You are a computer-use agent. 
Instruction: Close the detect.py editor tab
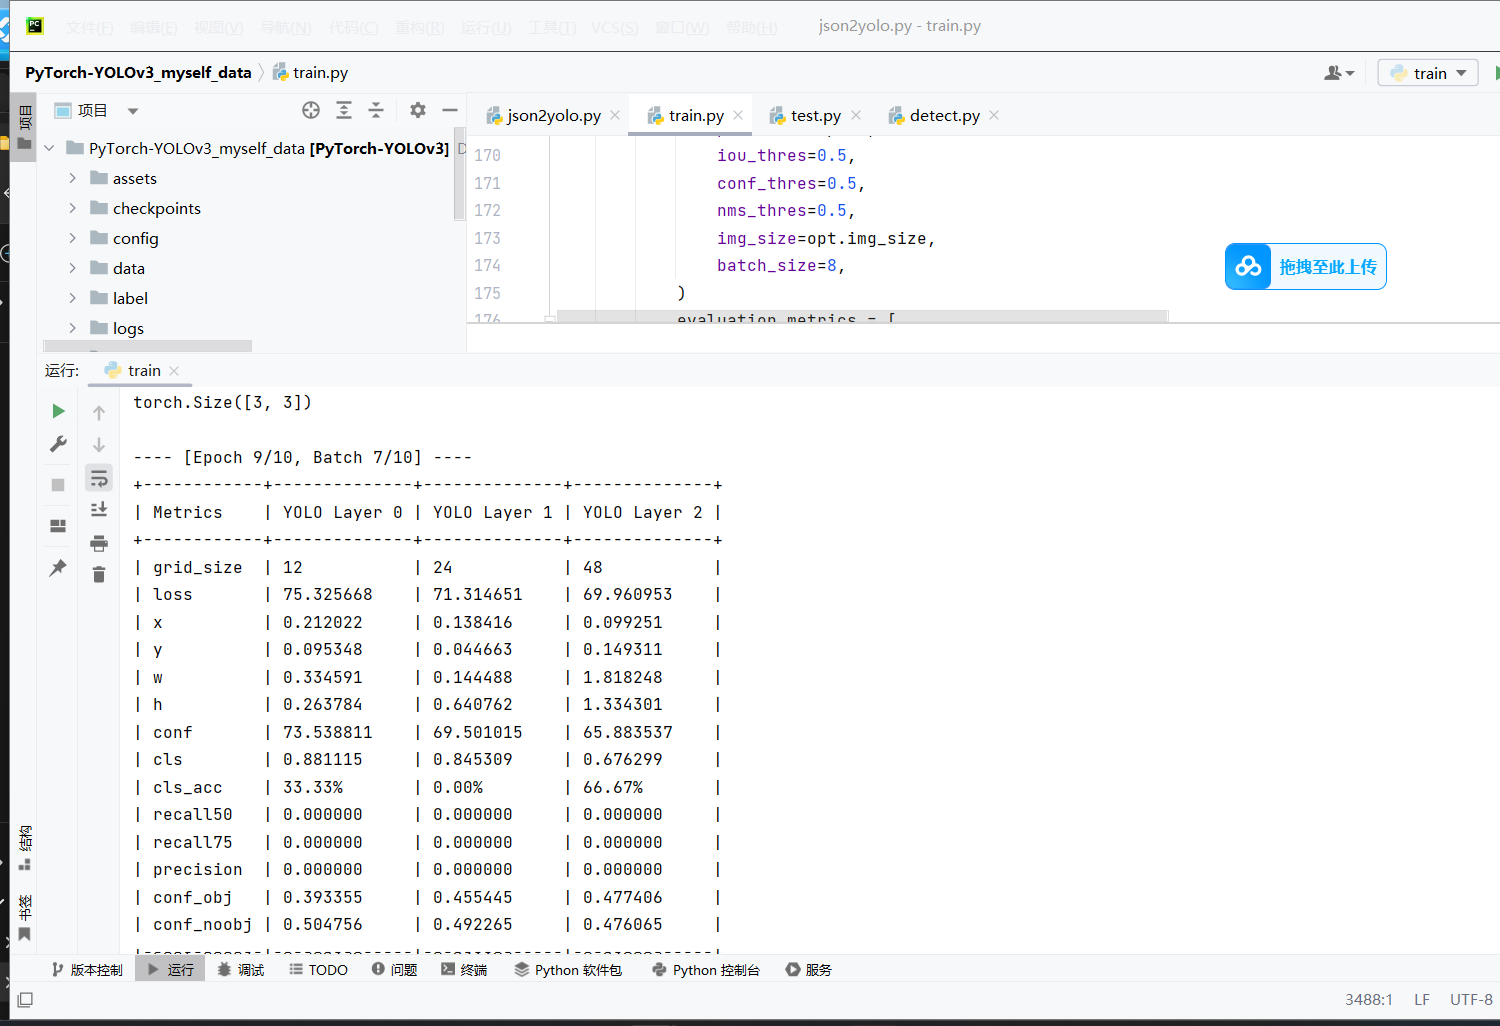coord(994,115)
